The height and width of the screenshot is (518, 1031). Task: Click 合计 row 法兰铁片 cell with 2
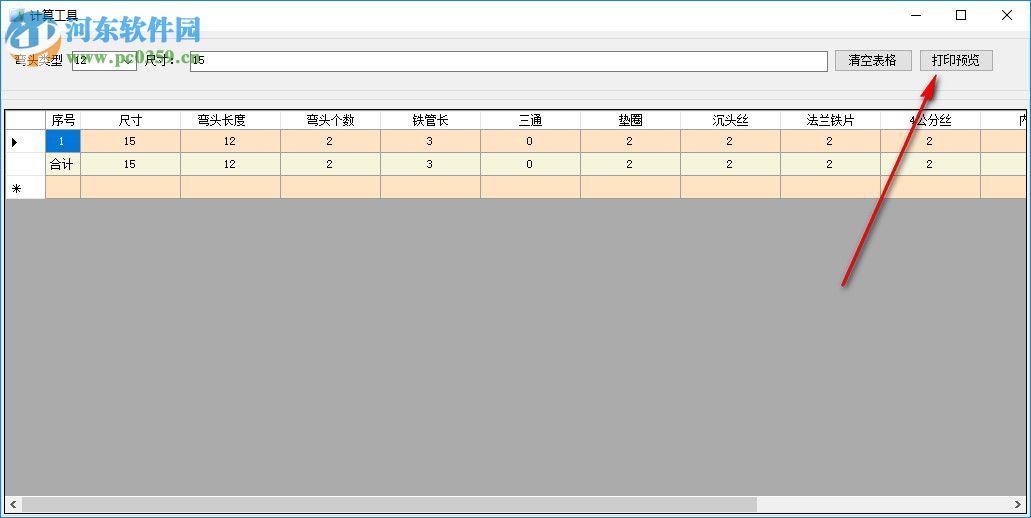tap(830, 164)
